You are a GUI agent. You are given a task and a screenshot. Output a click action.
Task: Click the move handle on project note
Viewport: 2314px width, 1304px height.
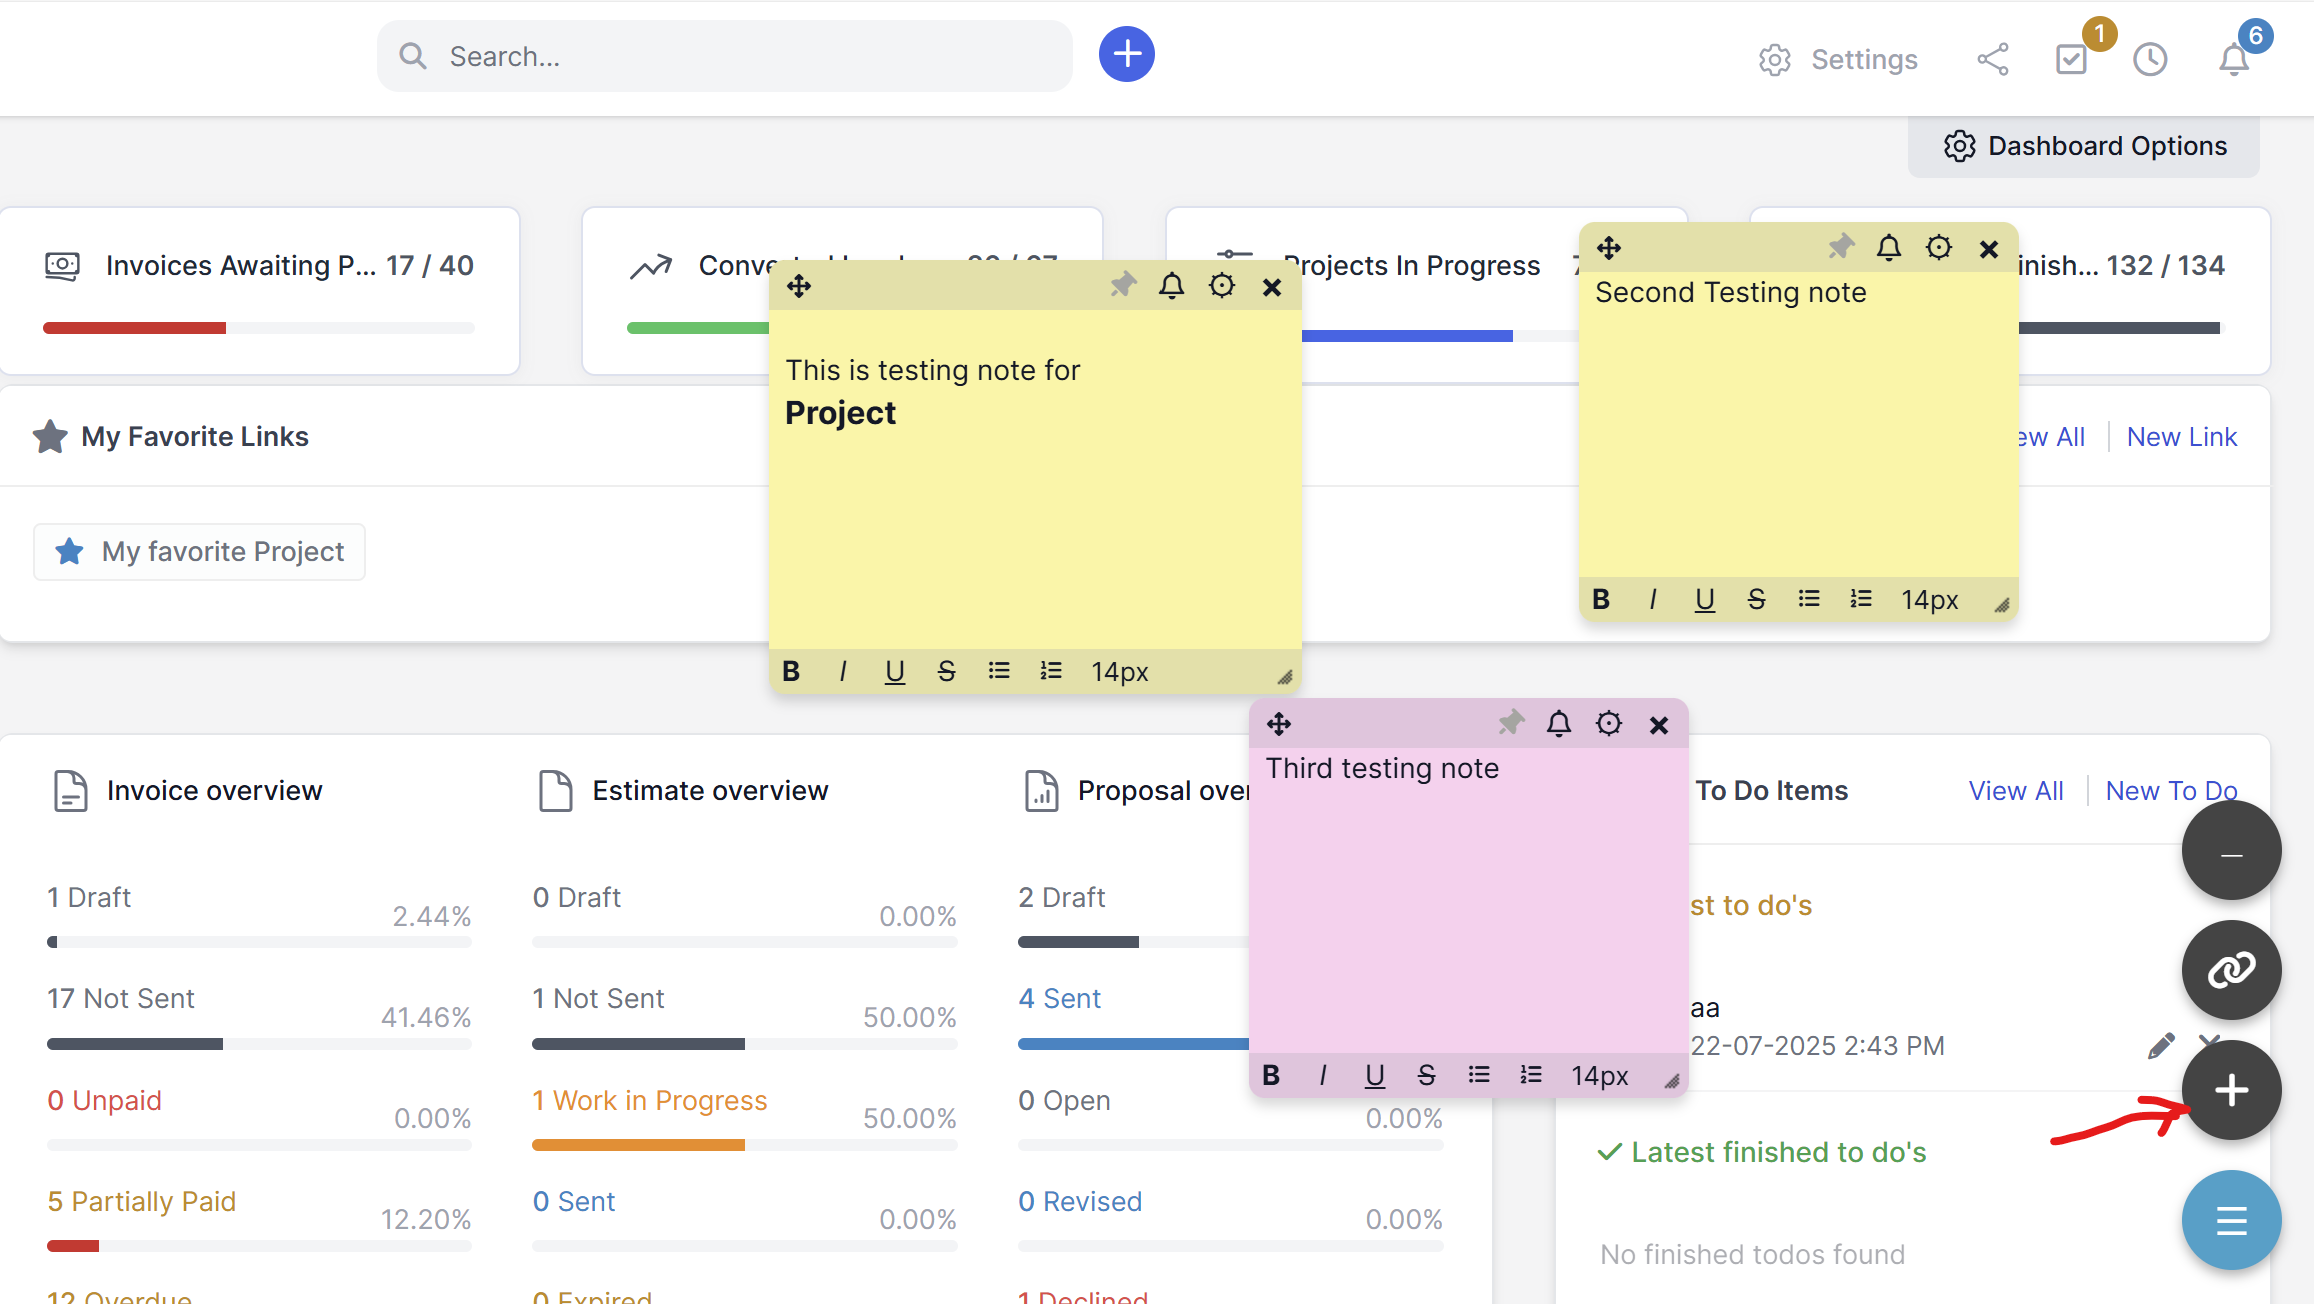(x=798, y=287)
